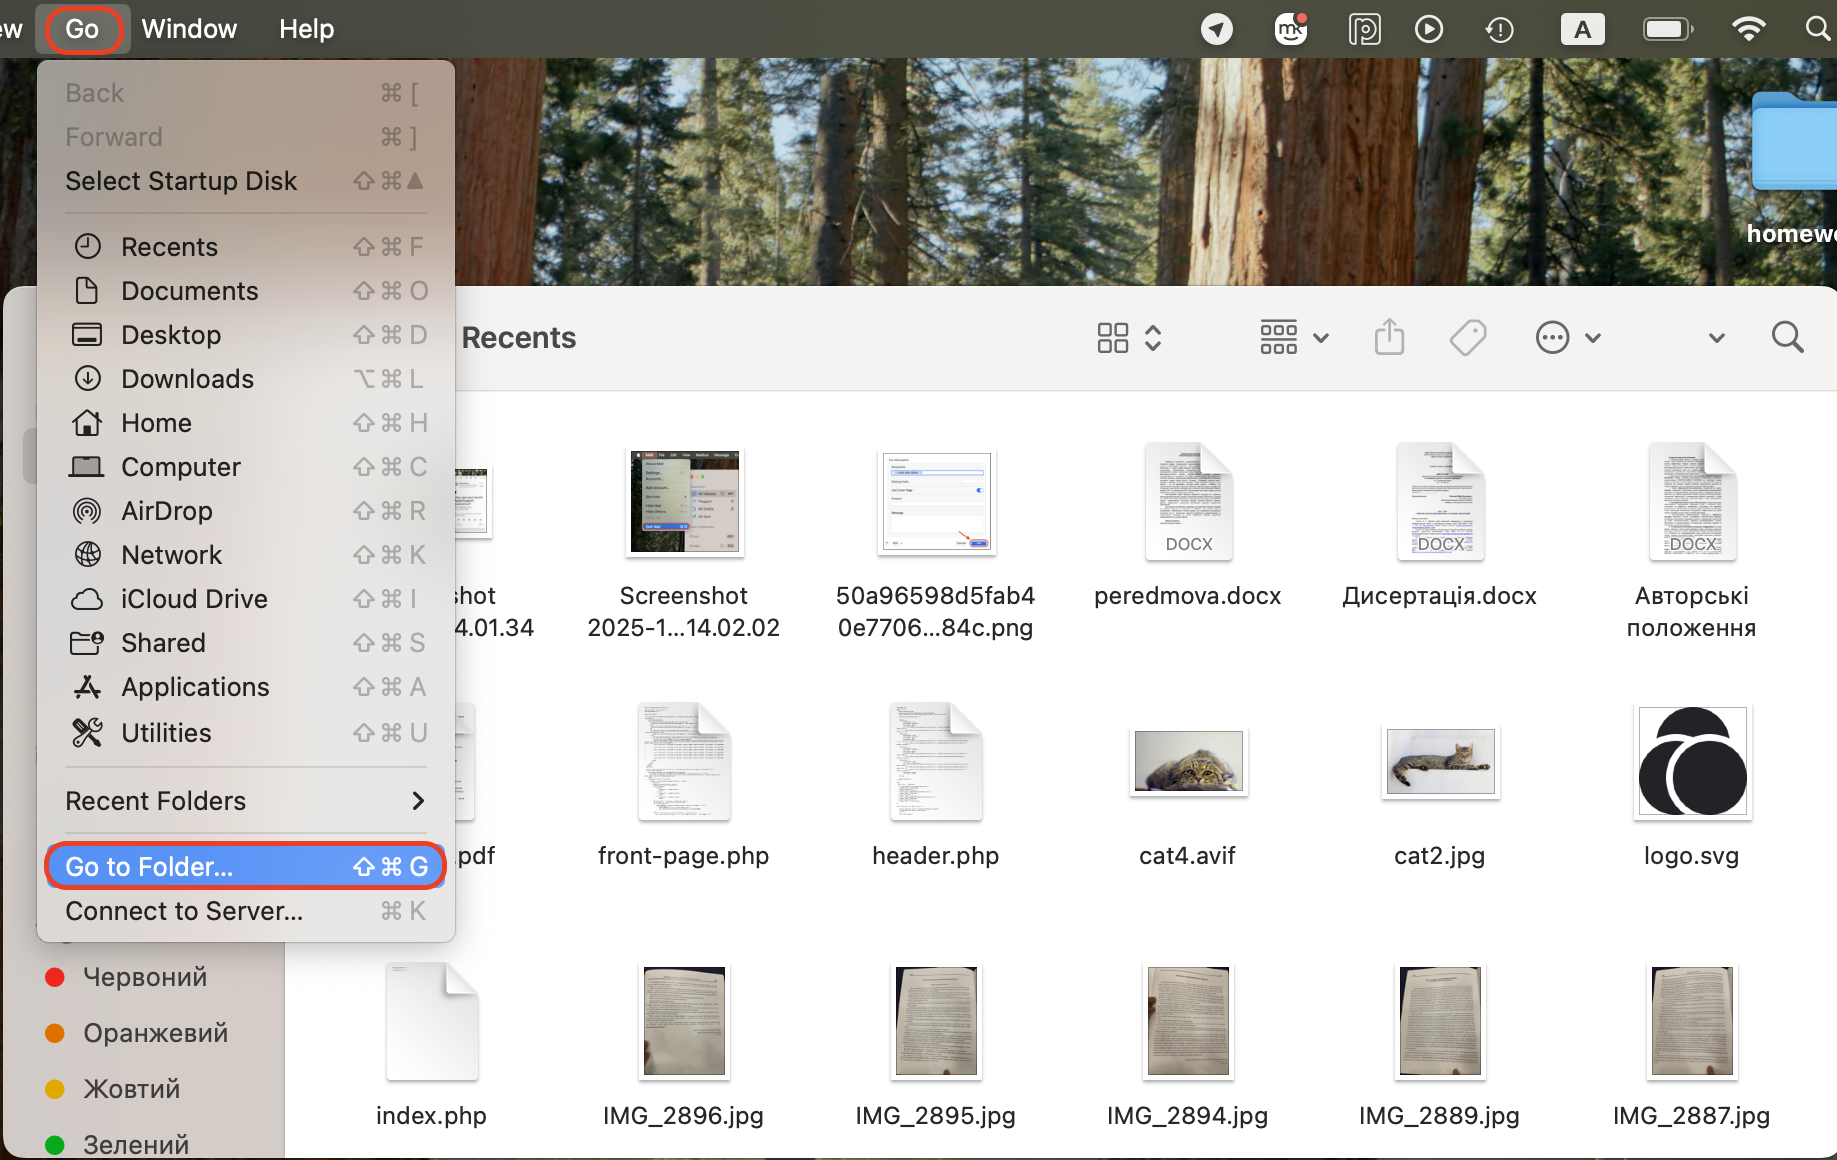
Task: Click the search magnifier in Finder toolbar
Action: pos(1788,337)
